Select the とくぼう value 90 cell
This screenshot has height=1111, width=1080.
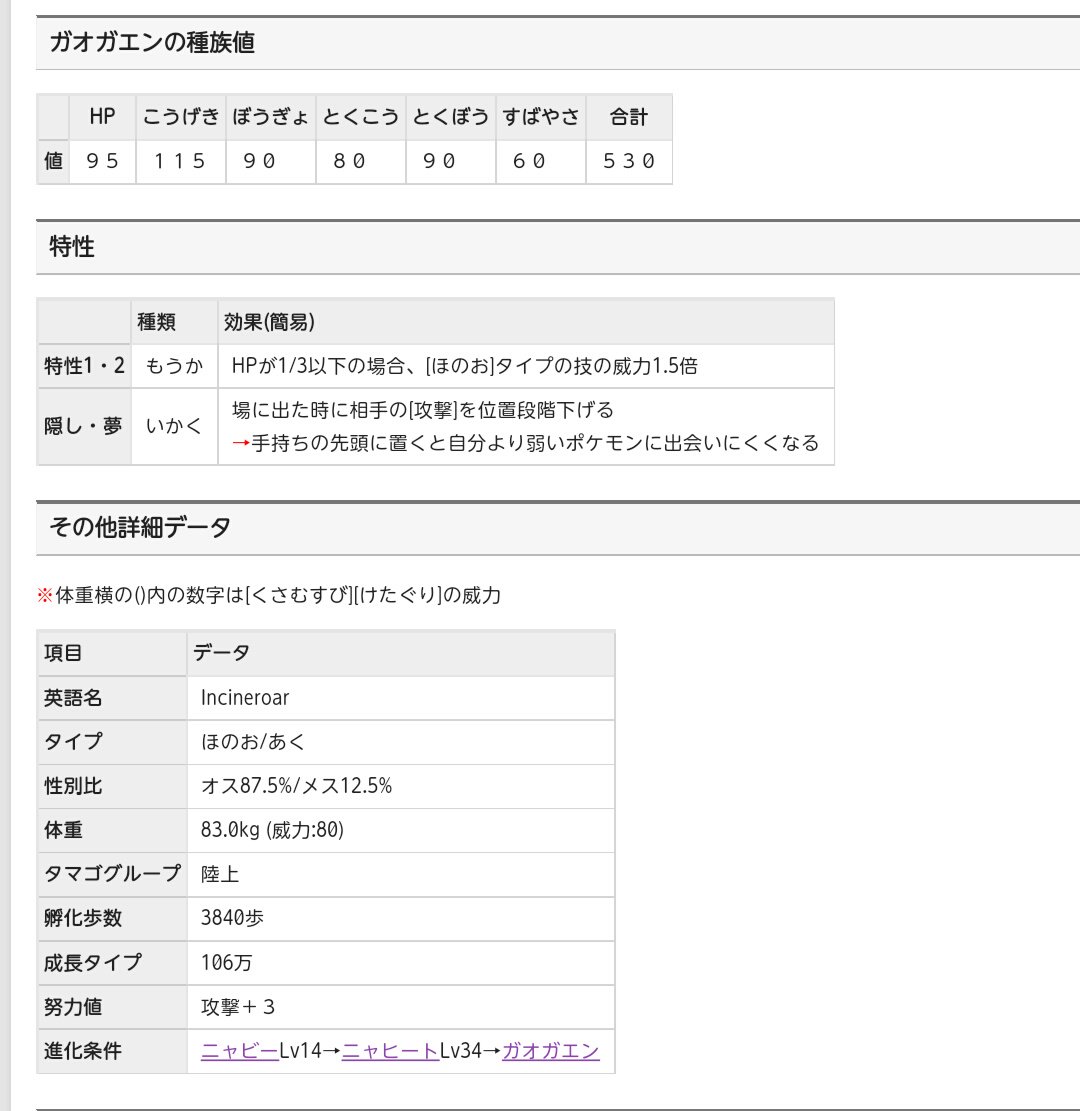point(451,162)
